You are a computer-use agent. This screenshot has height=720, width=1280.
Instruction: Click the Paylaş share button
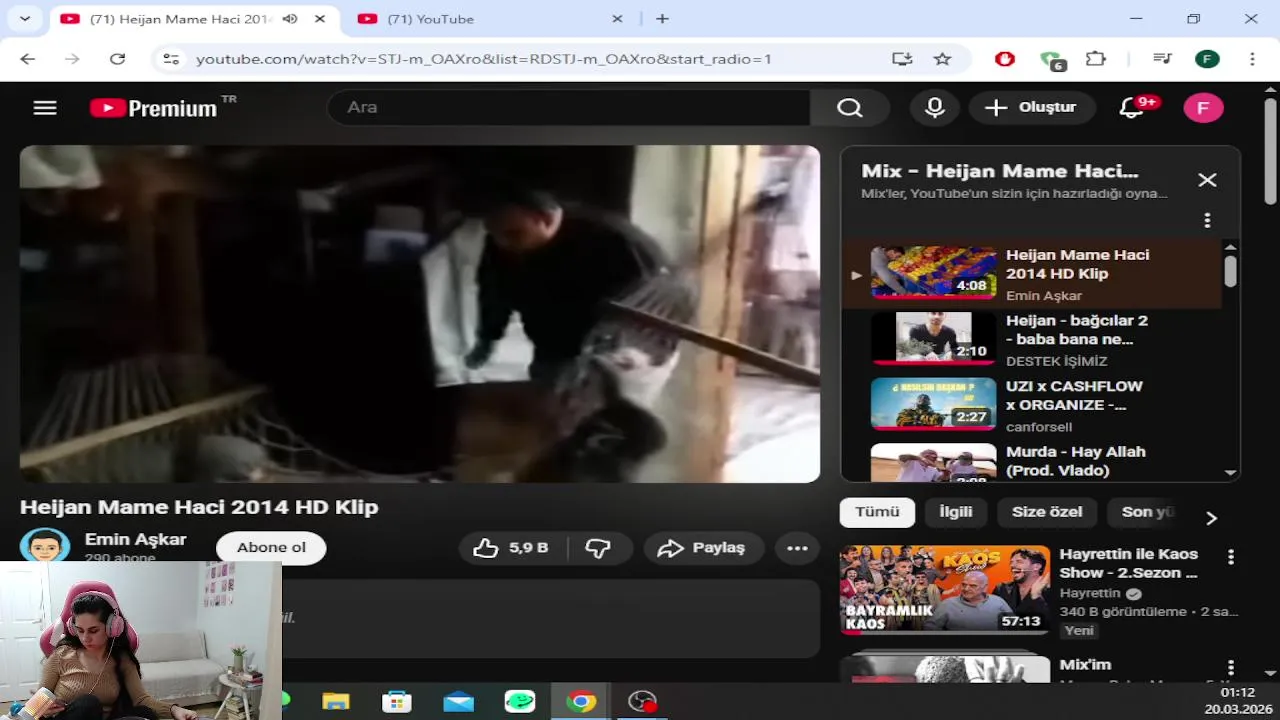(702, 548)
